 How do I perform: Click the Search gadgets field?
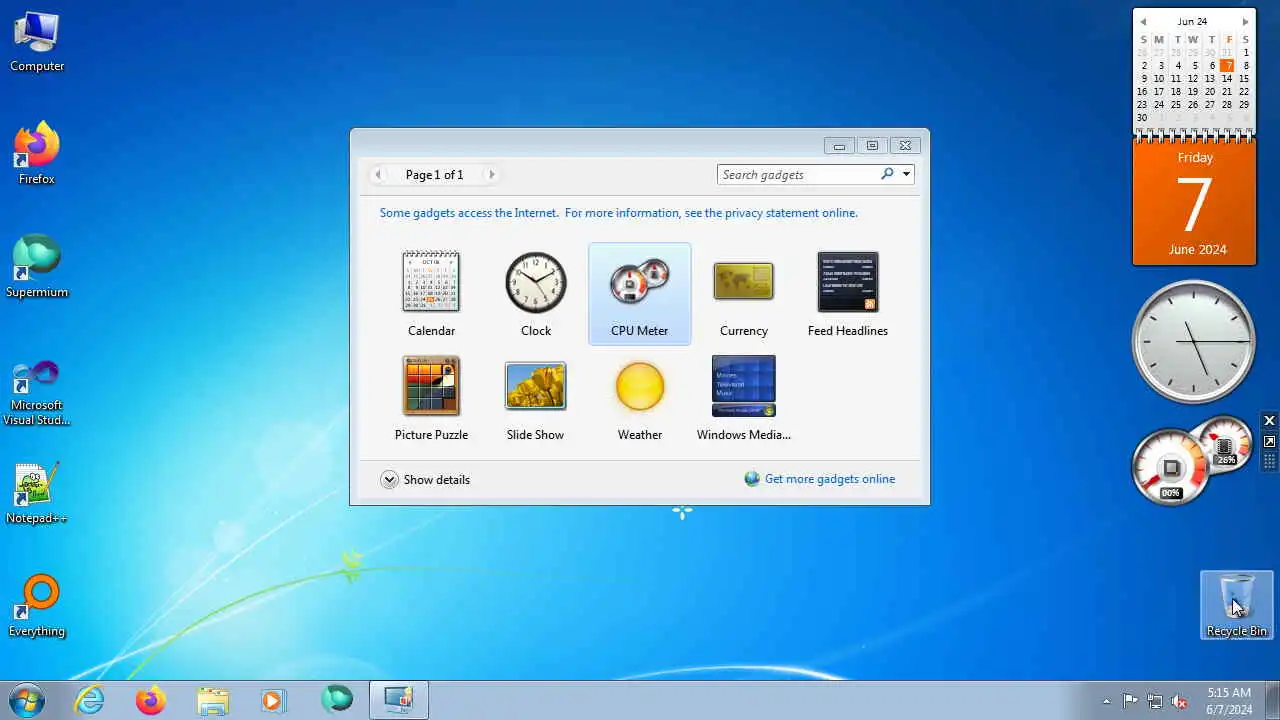click(x=798, y=174)
